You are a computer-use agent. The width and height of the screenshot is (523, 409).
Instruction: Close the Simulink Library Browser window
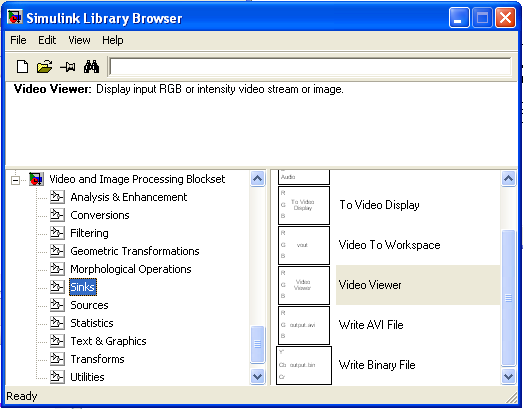point(505,18)
